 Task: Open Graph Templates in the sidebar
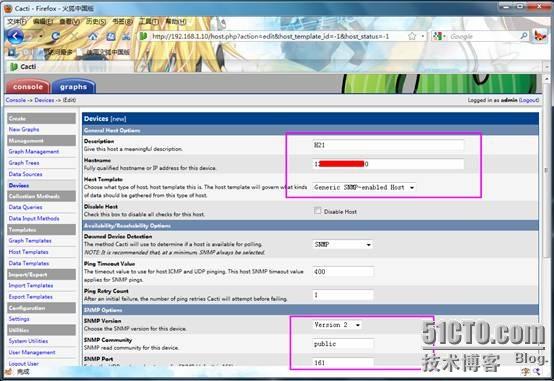pyautogui.click(x=30, y=240)
